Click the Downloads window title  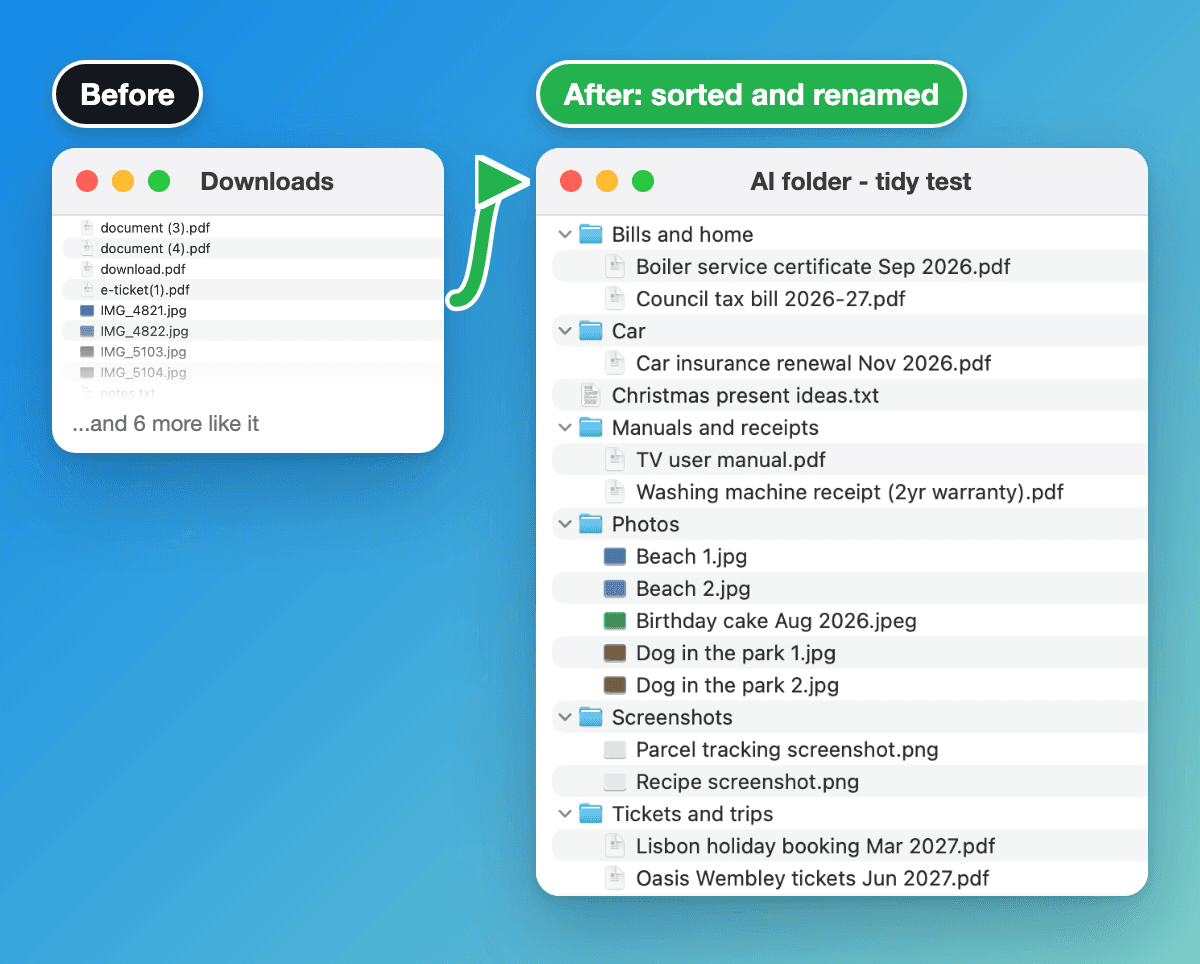[x=267, y=182]
